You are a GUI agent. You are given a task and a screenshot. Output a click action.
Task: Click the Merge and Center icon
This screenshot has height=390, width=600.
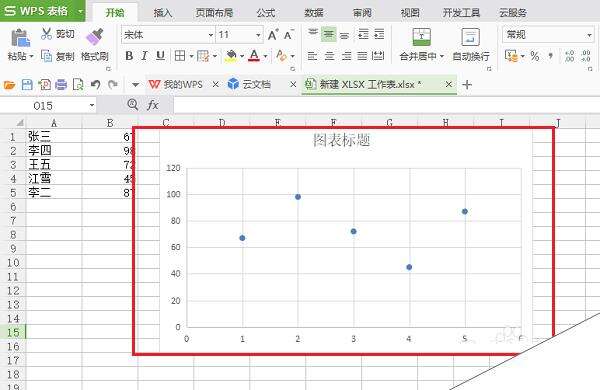pyautogui.click(x=421, y=37)
